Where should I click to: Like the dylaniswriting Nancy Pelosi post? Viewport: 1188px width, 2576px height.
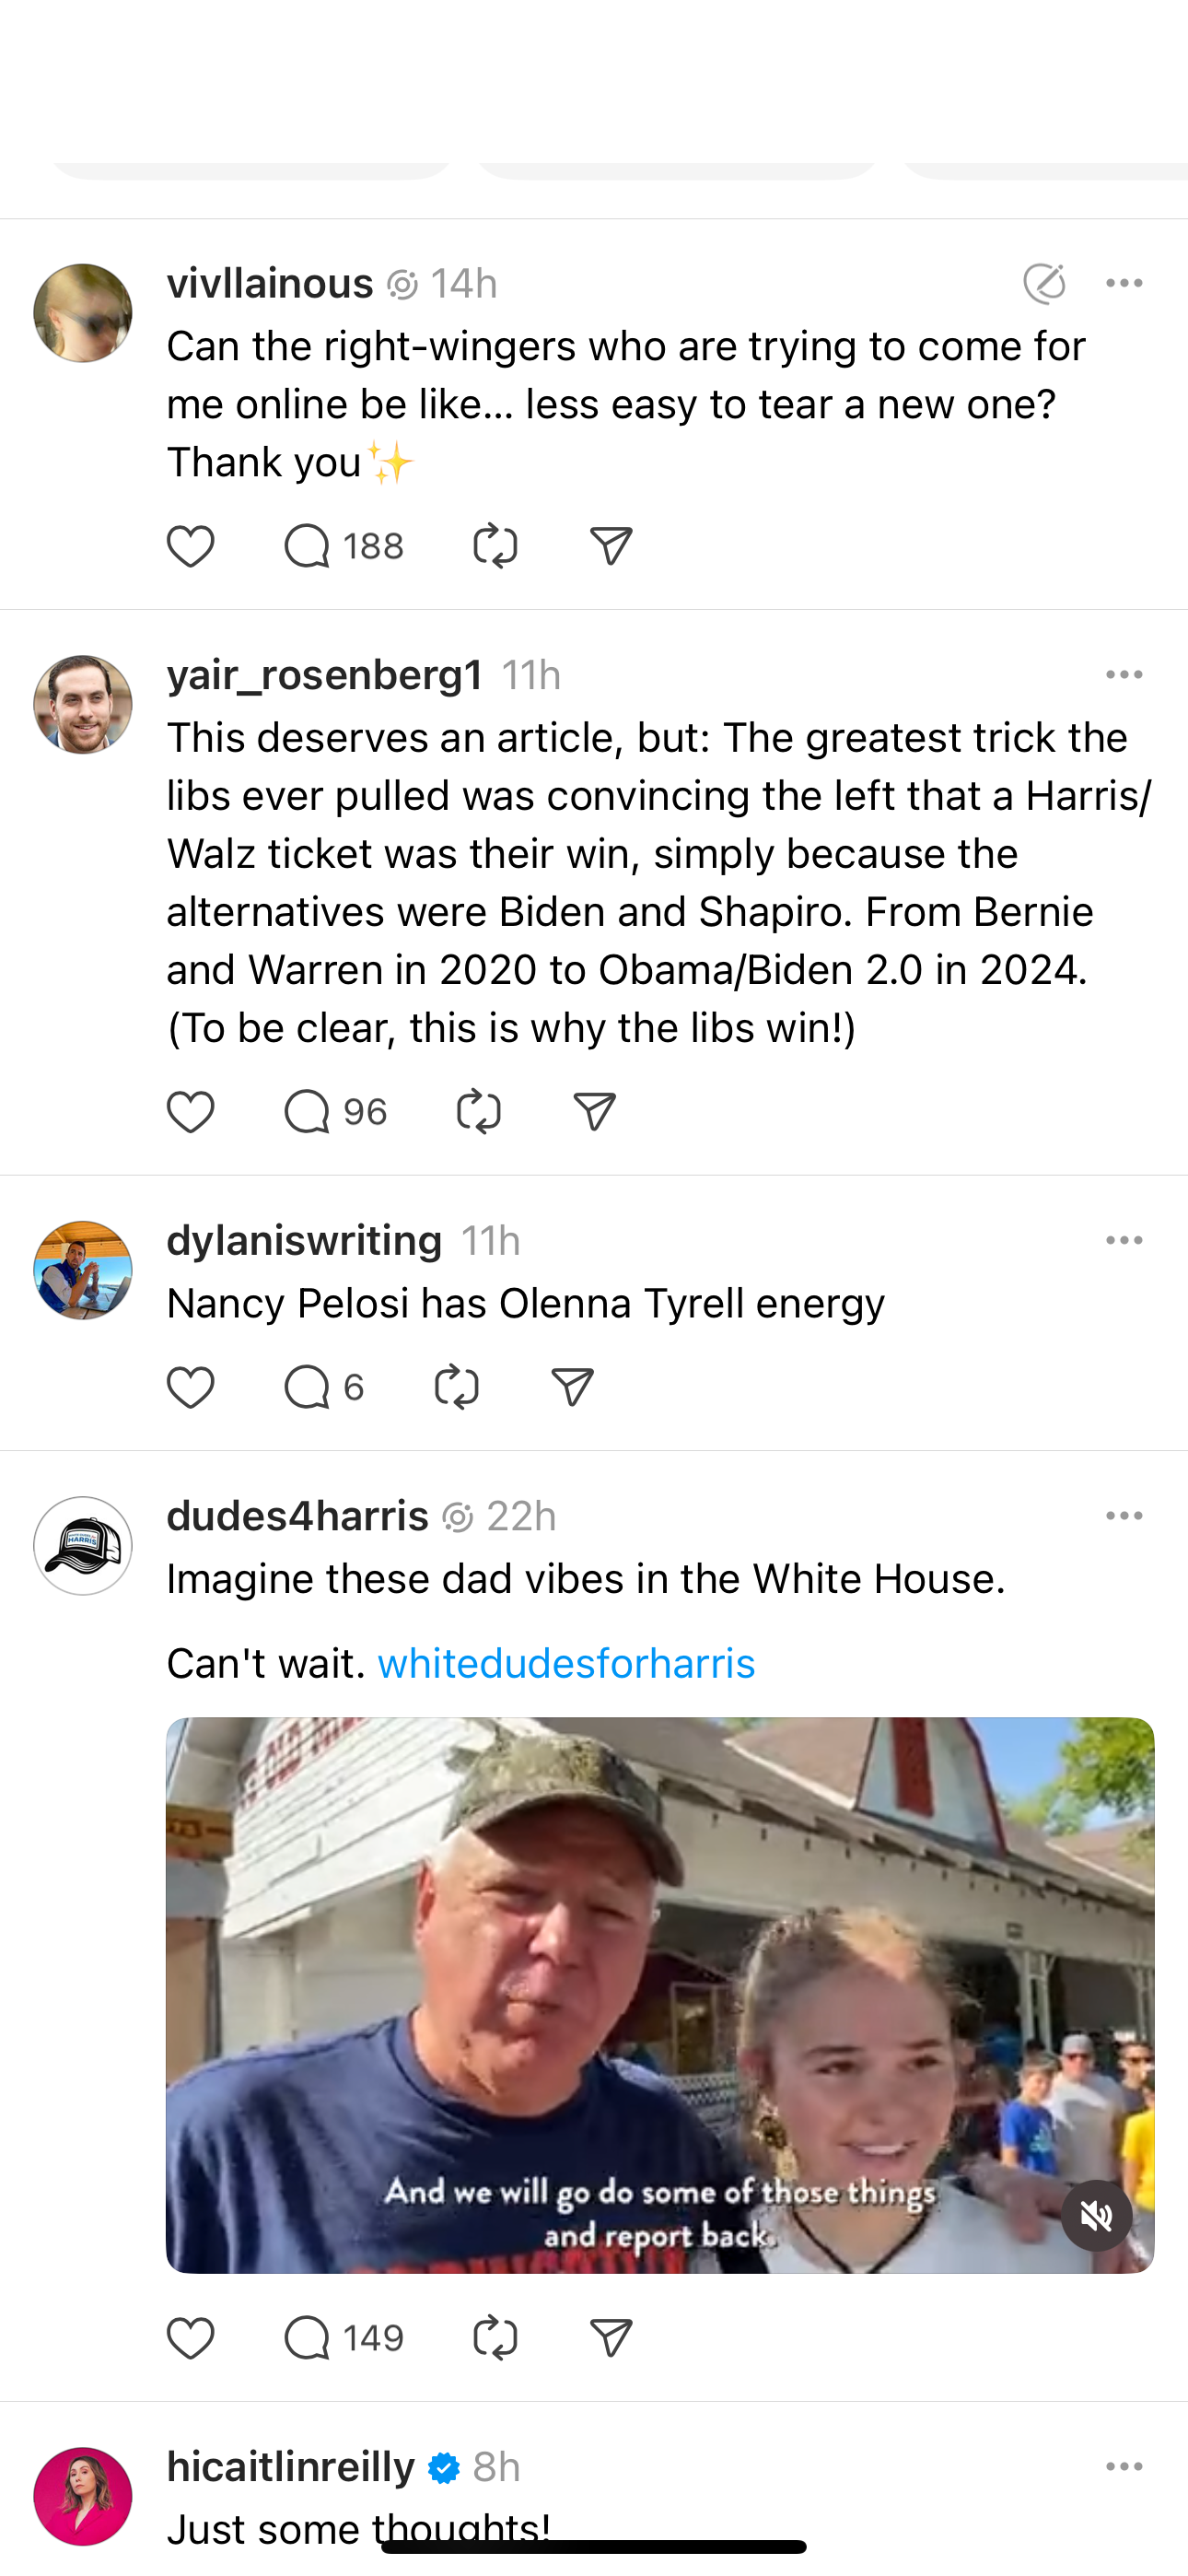coord(190,1388)
